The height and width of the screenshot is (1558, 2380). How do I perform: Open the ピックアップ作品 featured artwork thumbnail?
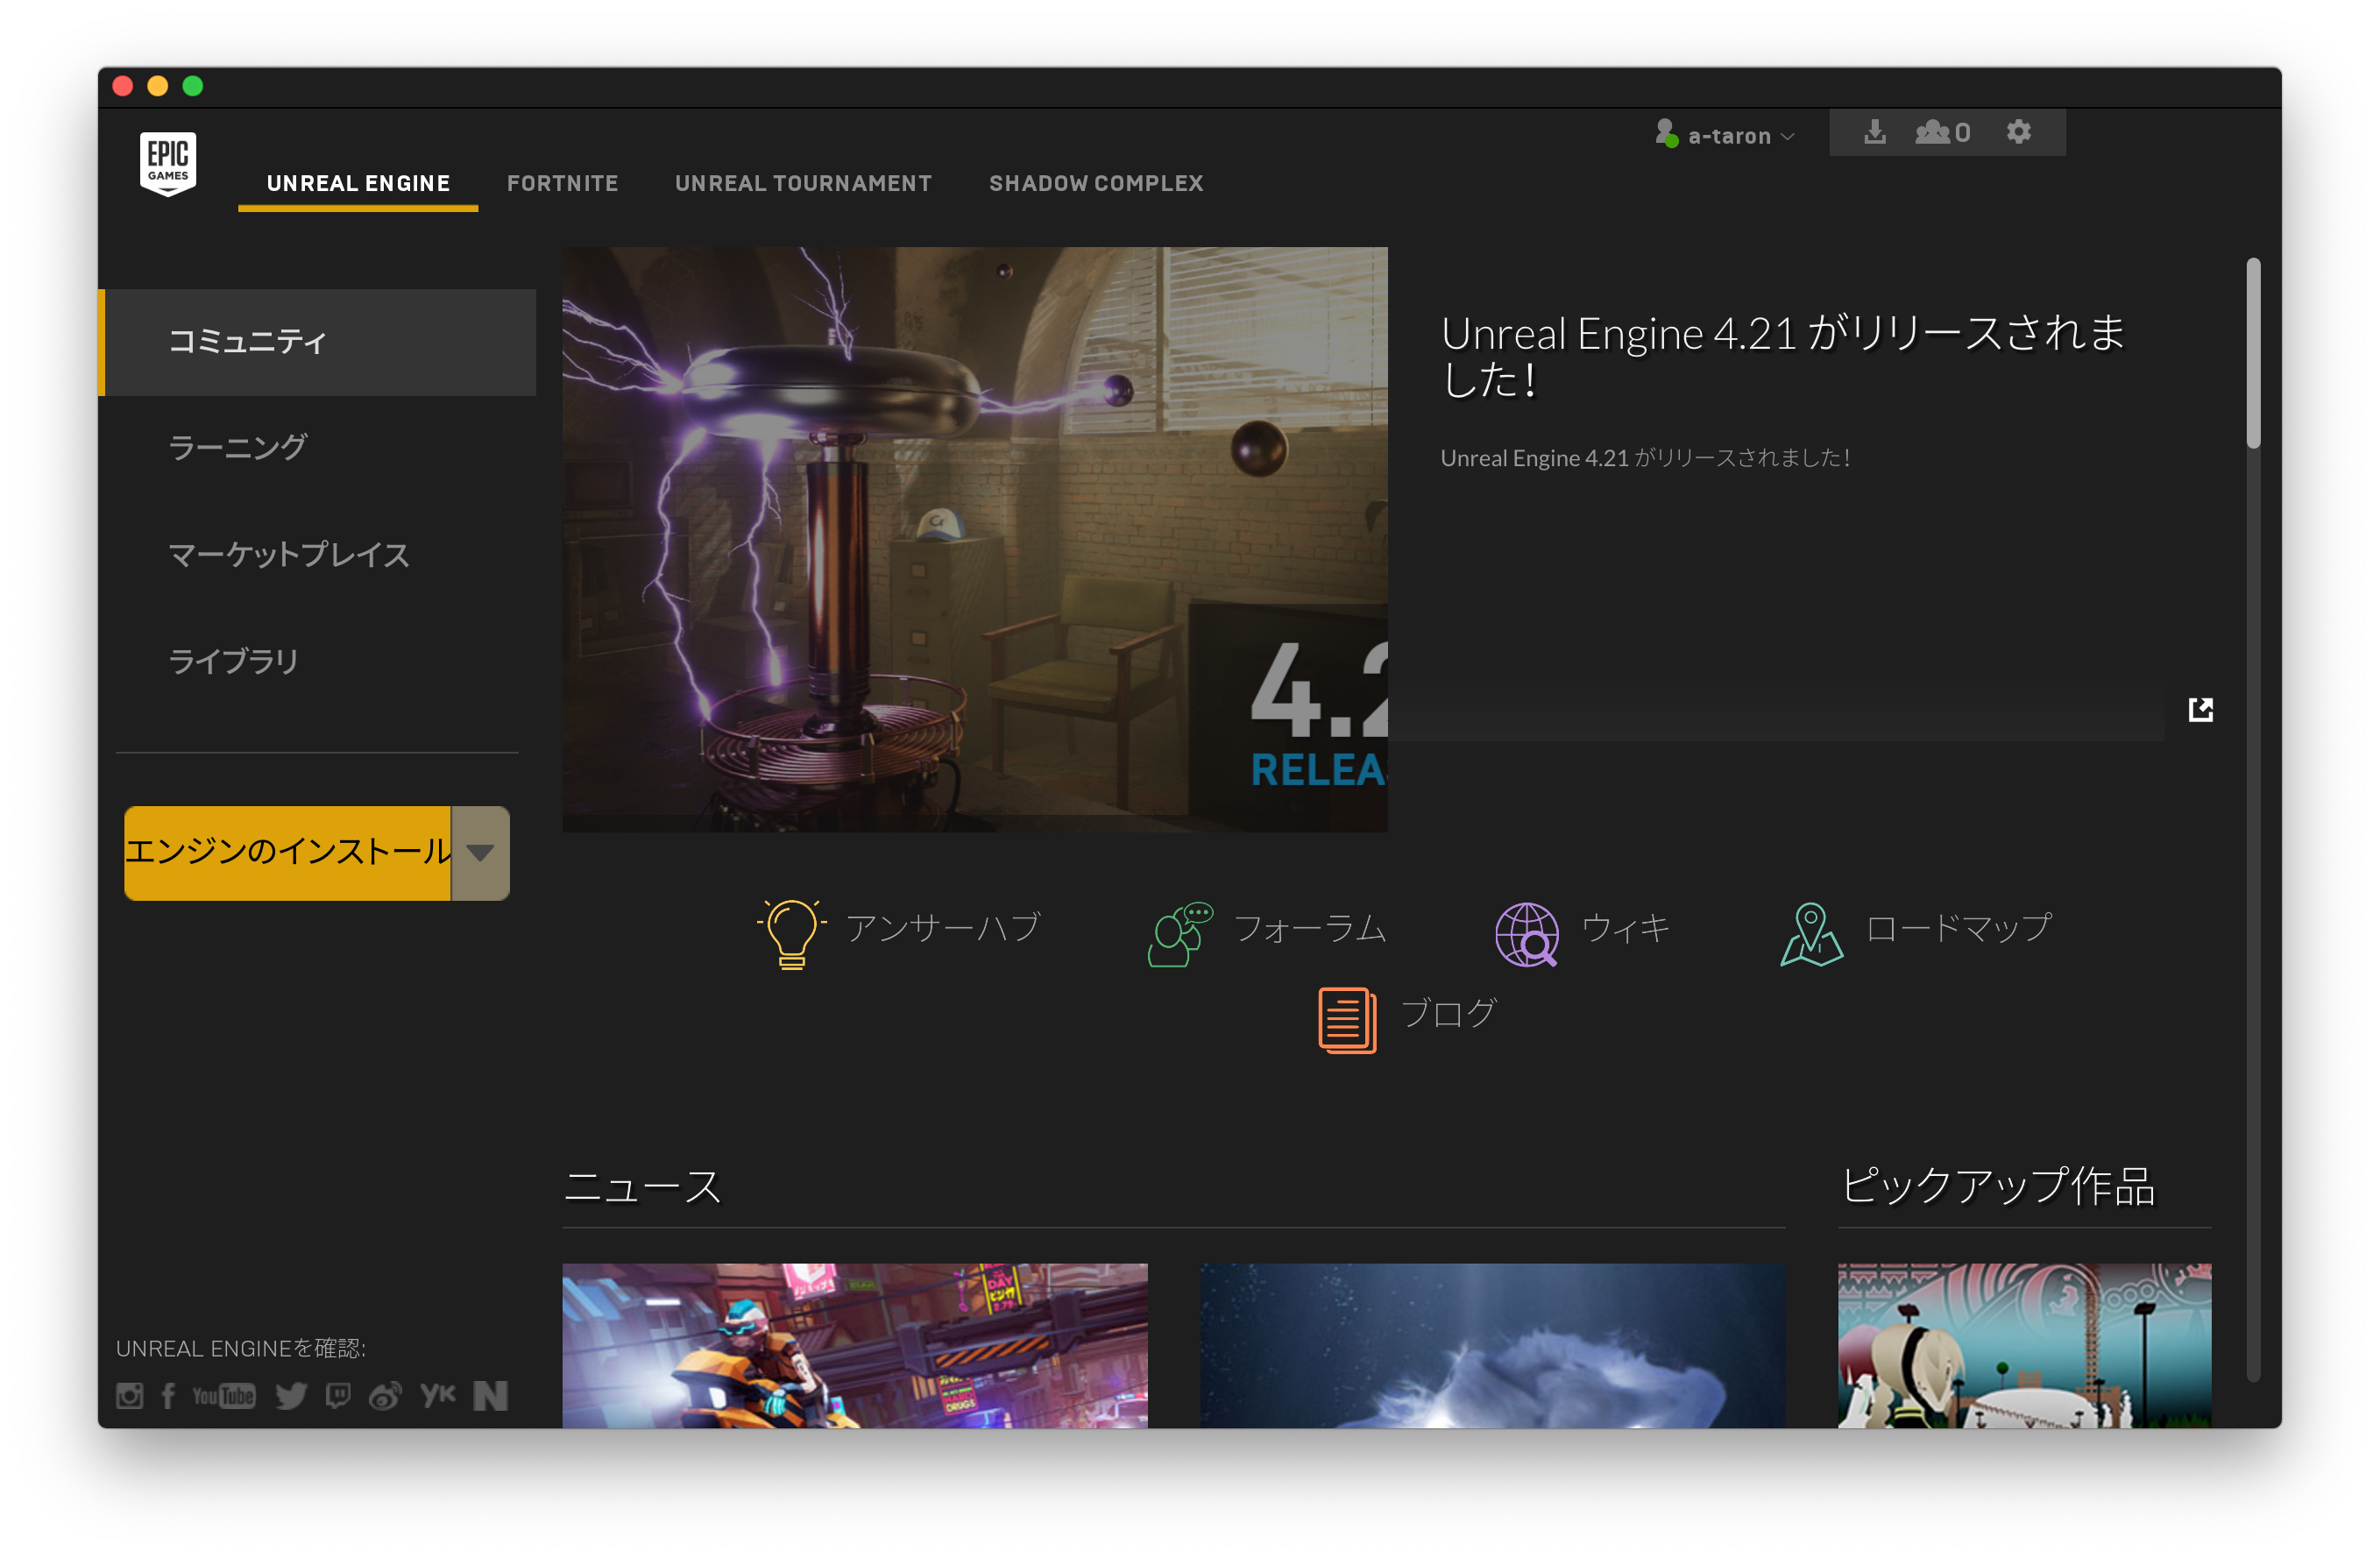tap(2024, 1345)
